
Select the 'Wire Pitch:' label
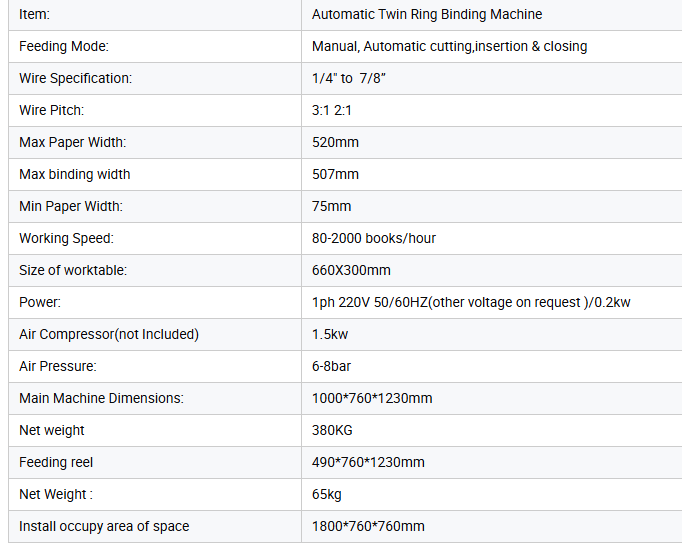click(51, 110)
